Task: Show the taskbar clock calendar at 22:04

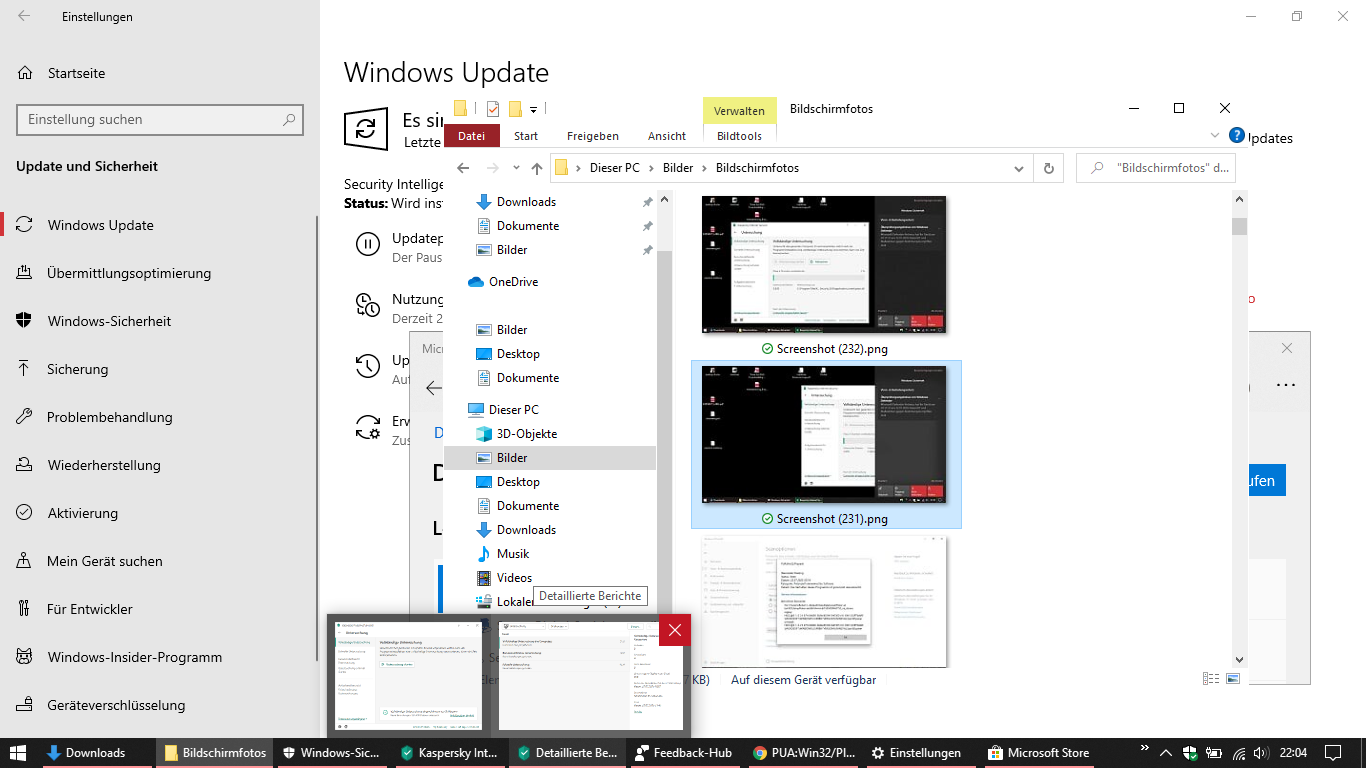Action: click(x=1294, y=753)
